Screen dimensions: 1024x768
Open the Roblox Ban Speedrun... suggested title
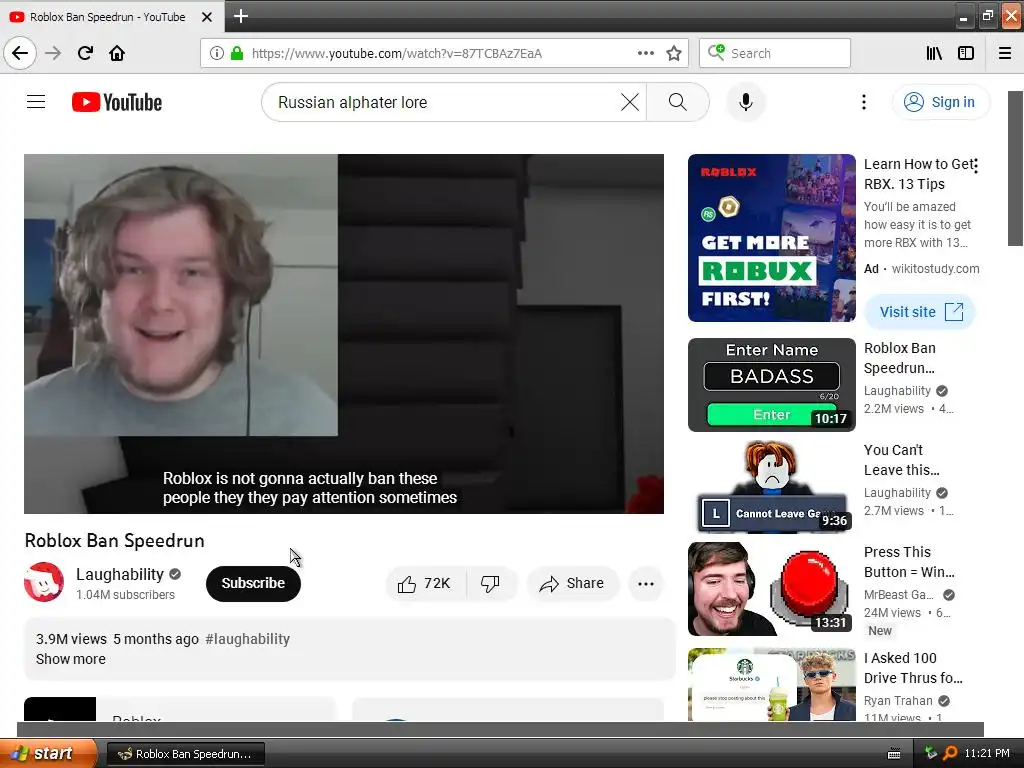click(899, 358)
